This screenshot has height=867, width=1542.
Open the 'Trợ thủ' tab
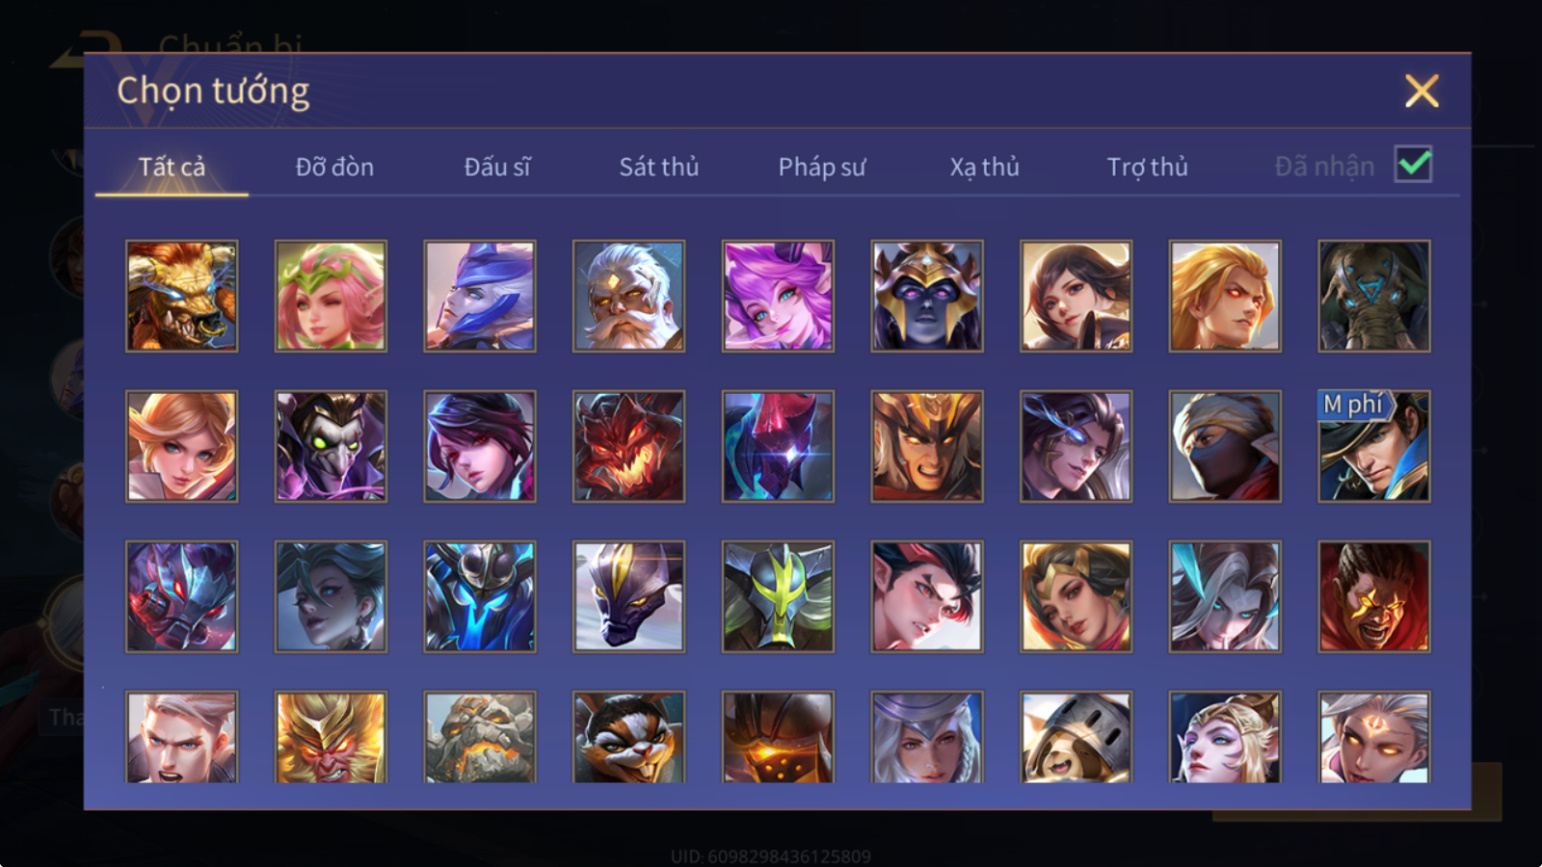pos(1147,167)
